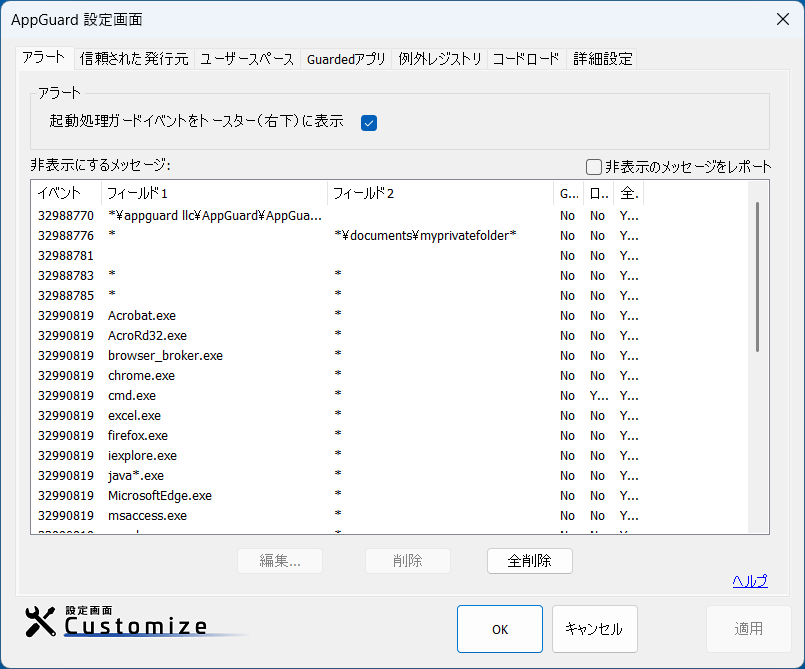Click the 全削除 button
Screen dimensions: 805x669
pyautogui.click(x=529, y=561)
